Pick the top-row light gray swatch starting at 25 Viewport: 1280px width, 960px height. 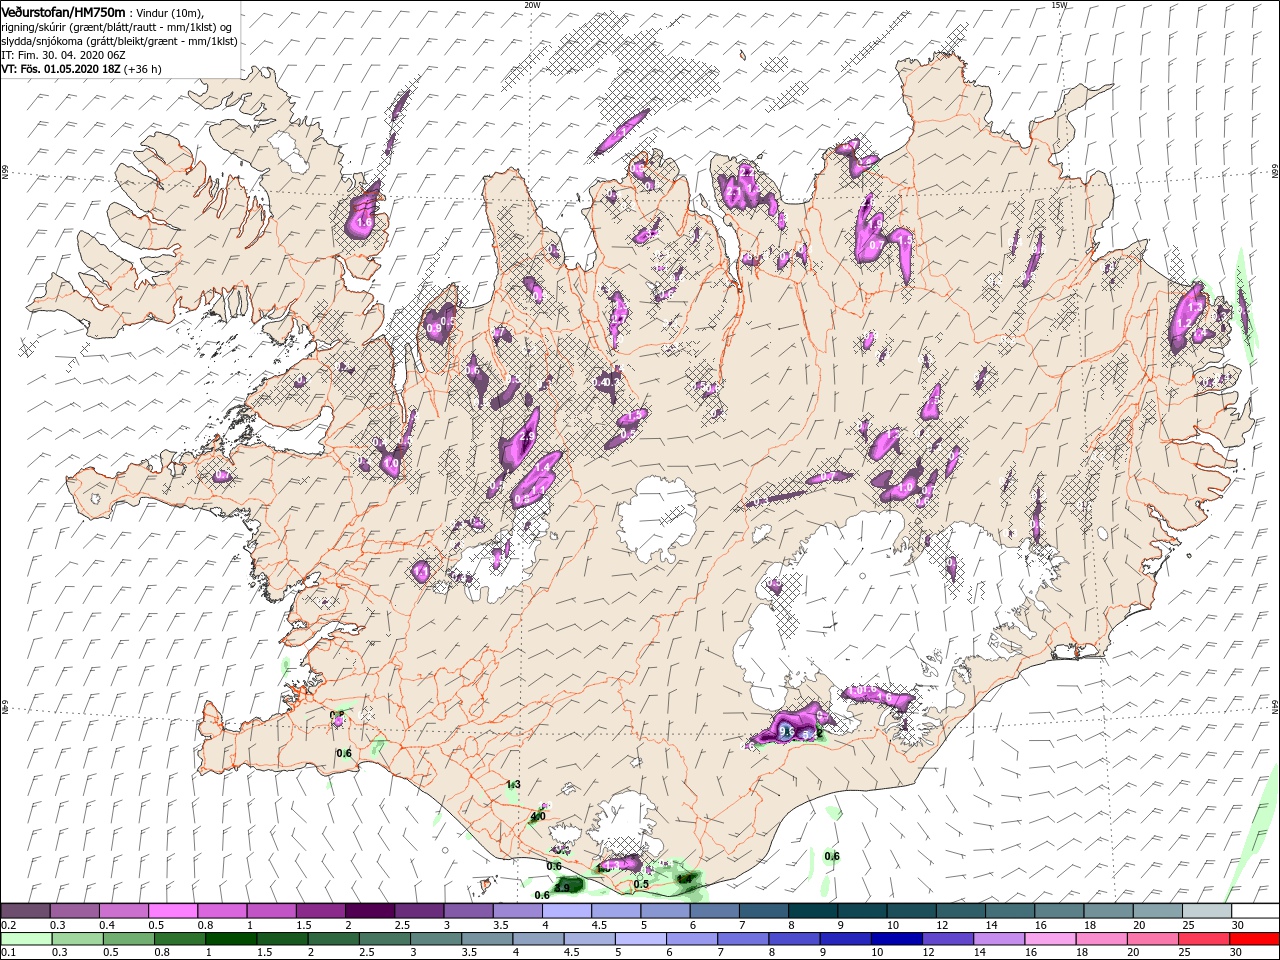point(1206,911)
